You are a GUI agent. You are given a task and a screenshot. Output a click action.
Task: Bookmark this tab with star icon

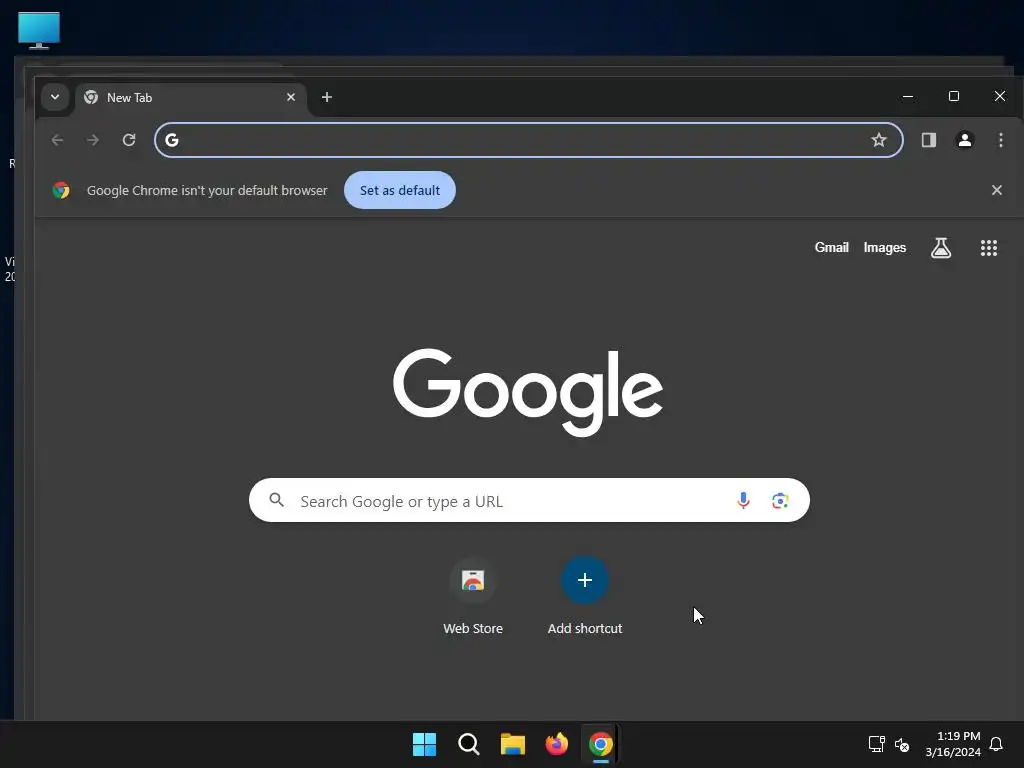coord(878,140)
